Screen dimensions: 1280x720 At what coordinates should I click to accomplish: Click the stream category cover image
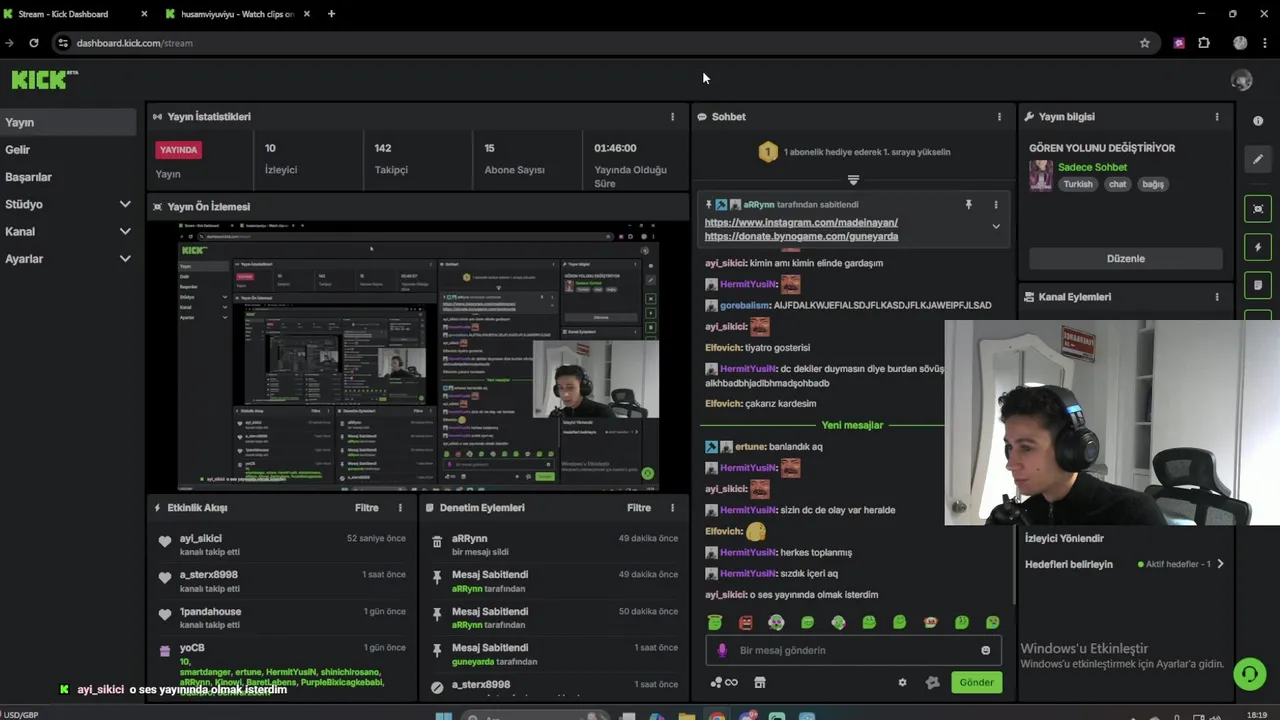pyautogui.click(x=1041, y=175)
